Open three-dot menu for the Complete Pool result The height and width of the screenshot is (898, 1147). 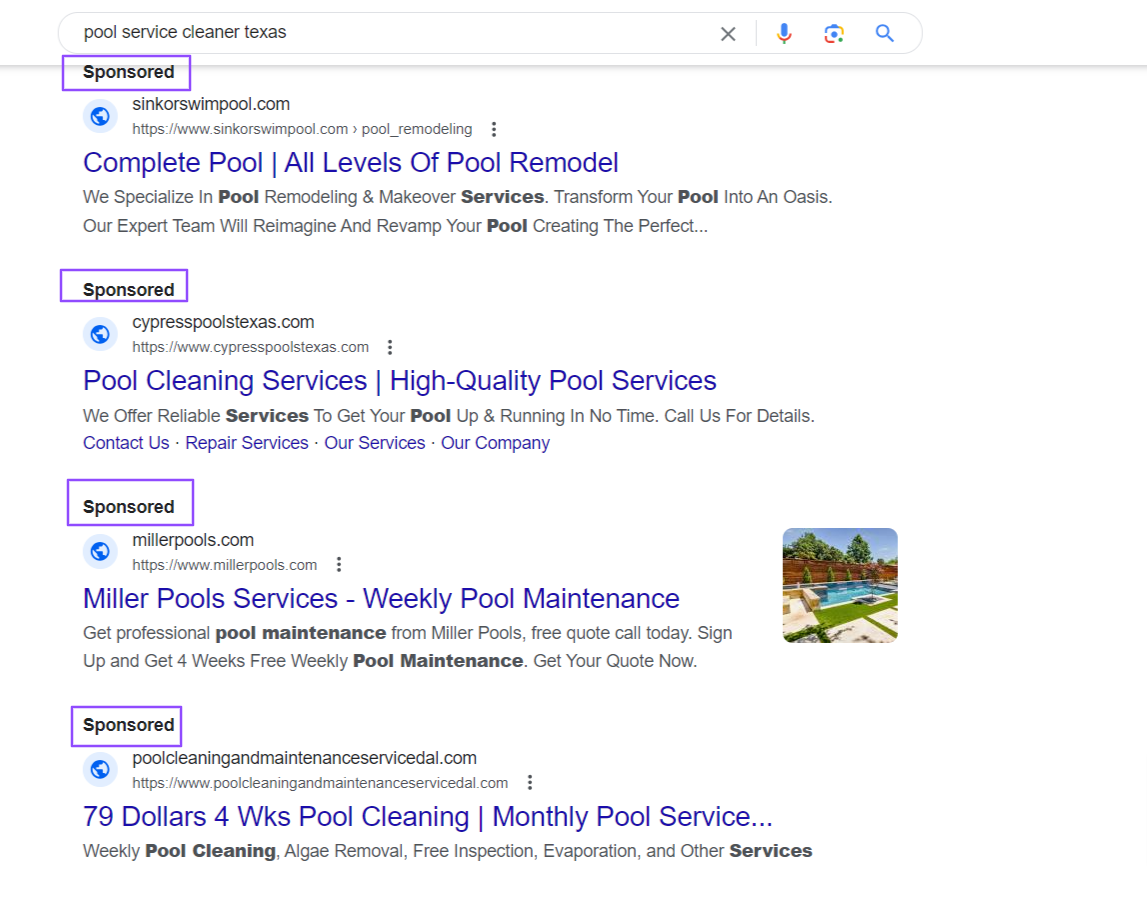tap(494, 129)
